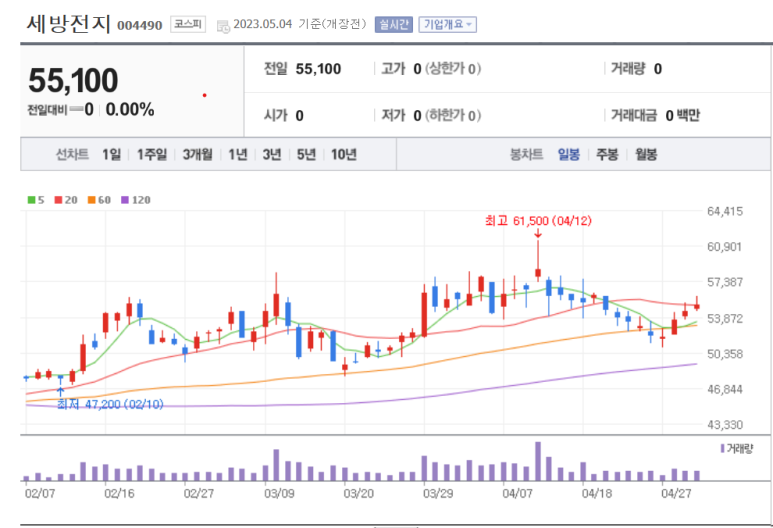Click the 02/16 date axis label

point(119,493)
